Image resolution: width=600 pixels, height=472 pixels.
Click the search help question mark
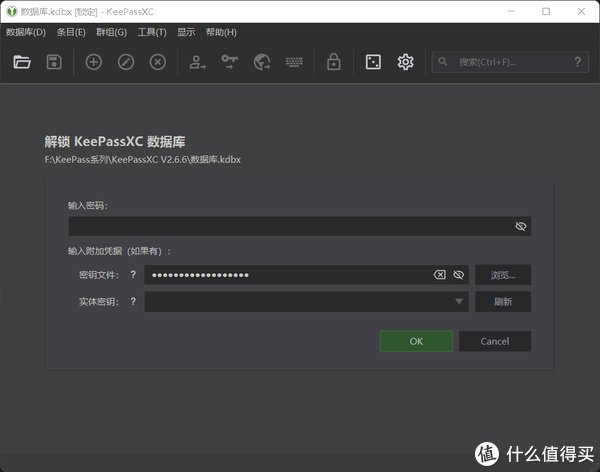[x=578, y=62]
